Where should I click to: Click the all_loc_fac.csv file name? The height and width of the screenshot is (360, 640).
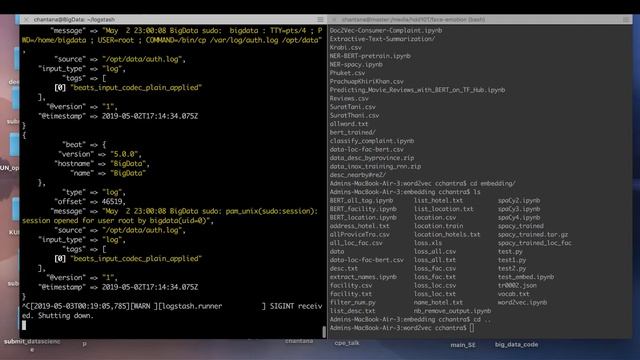point(356,243)
